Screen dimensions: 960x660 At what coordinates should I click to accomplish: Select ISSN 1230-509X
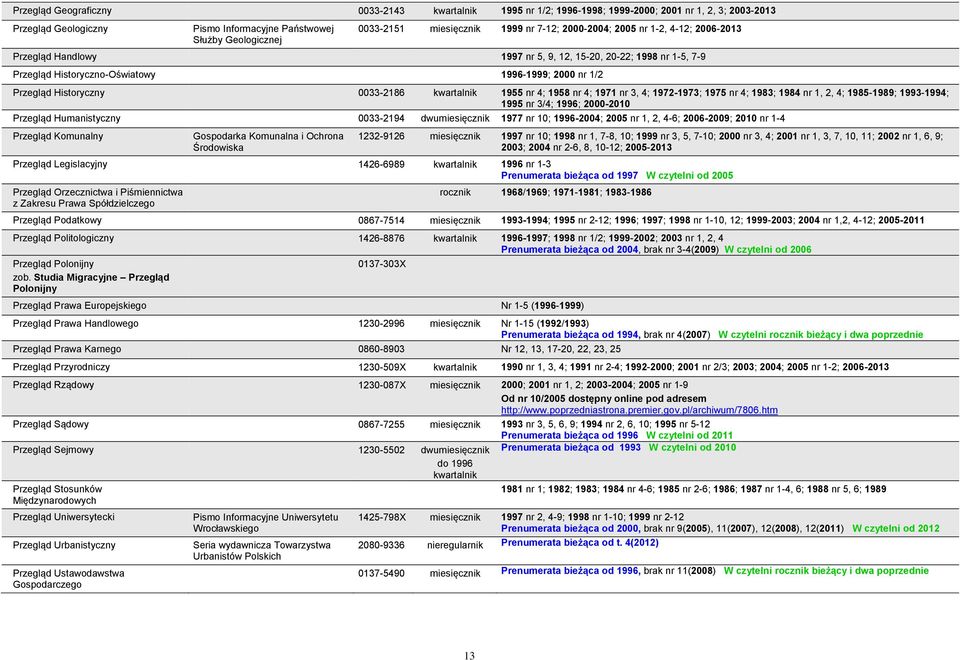382,367
